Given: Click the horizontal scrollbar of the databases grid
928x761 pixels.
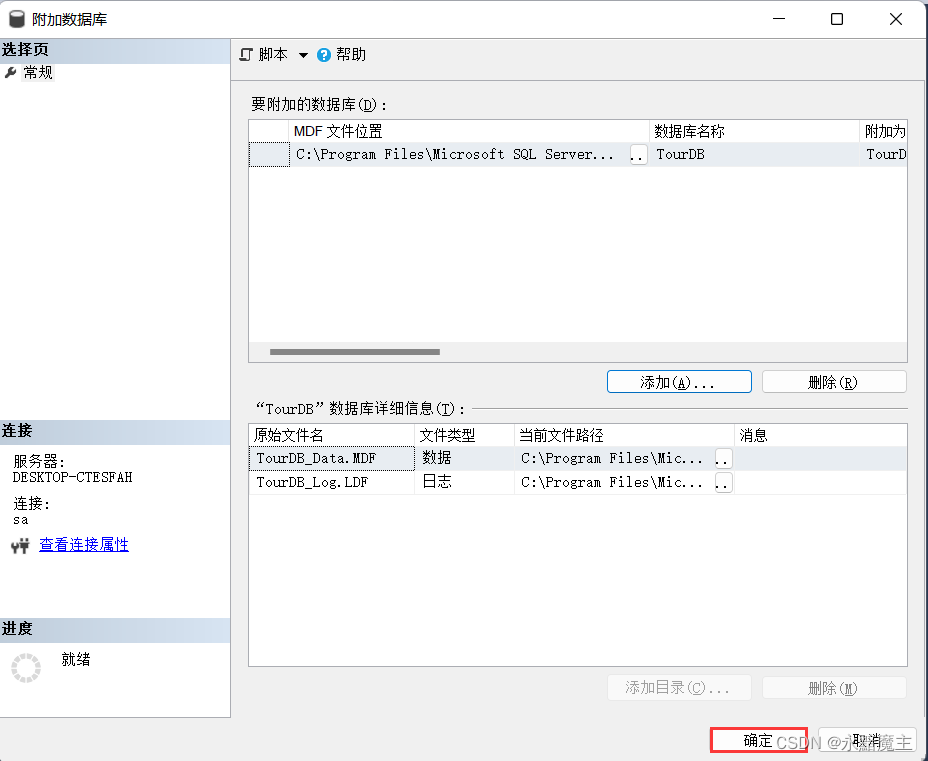Looking at the screenshot, I should click(355, 352).
